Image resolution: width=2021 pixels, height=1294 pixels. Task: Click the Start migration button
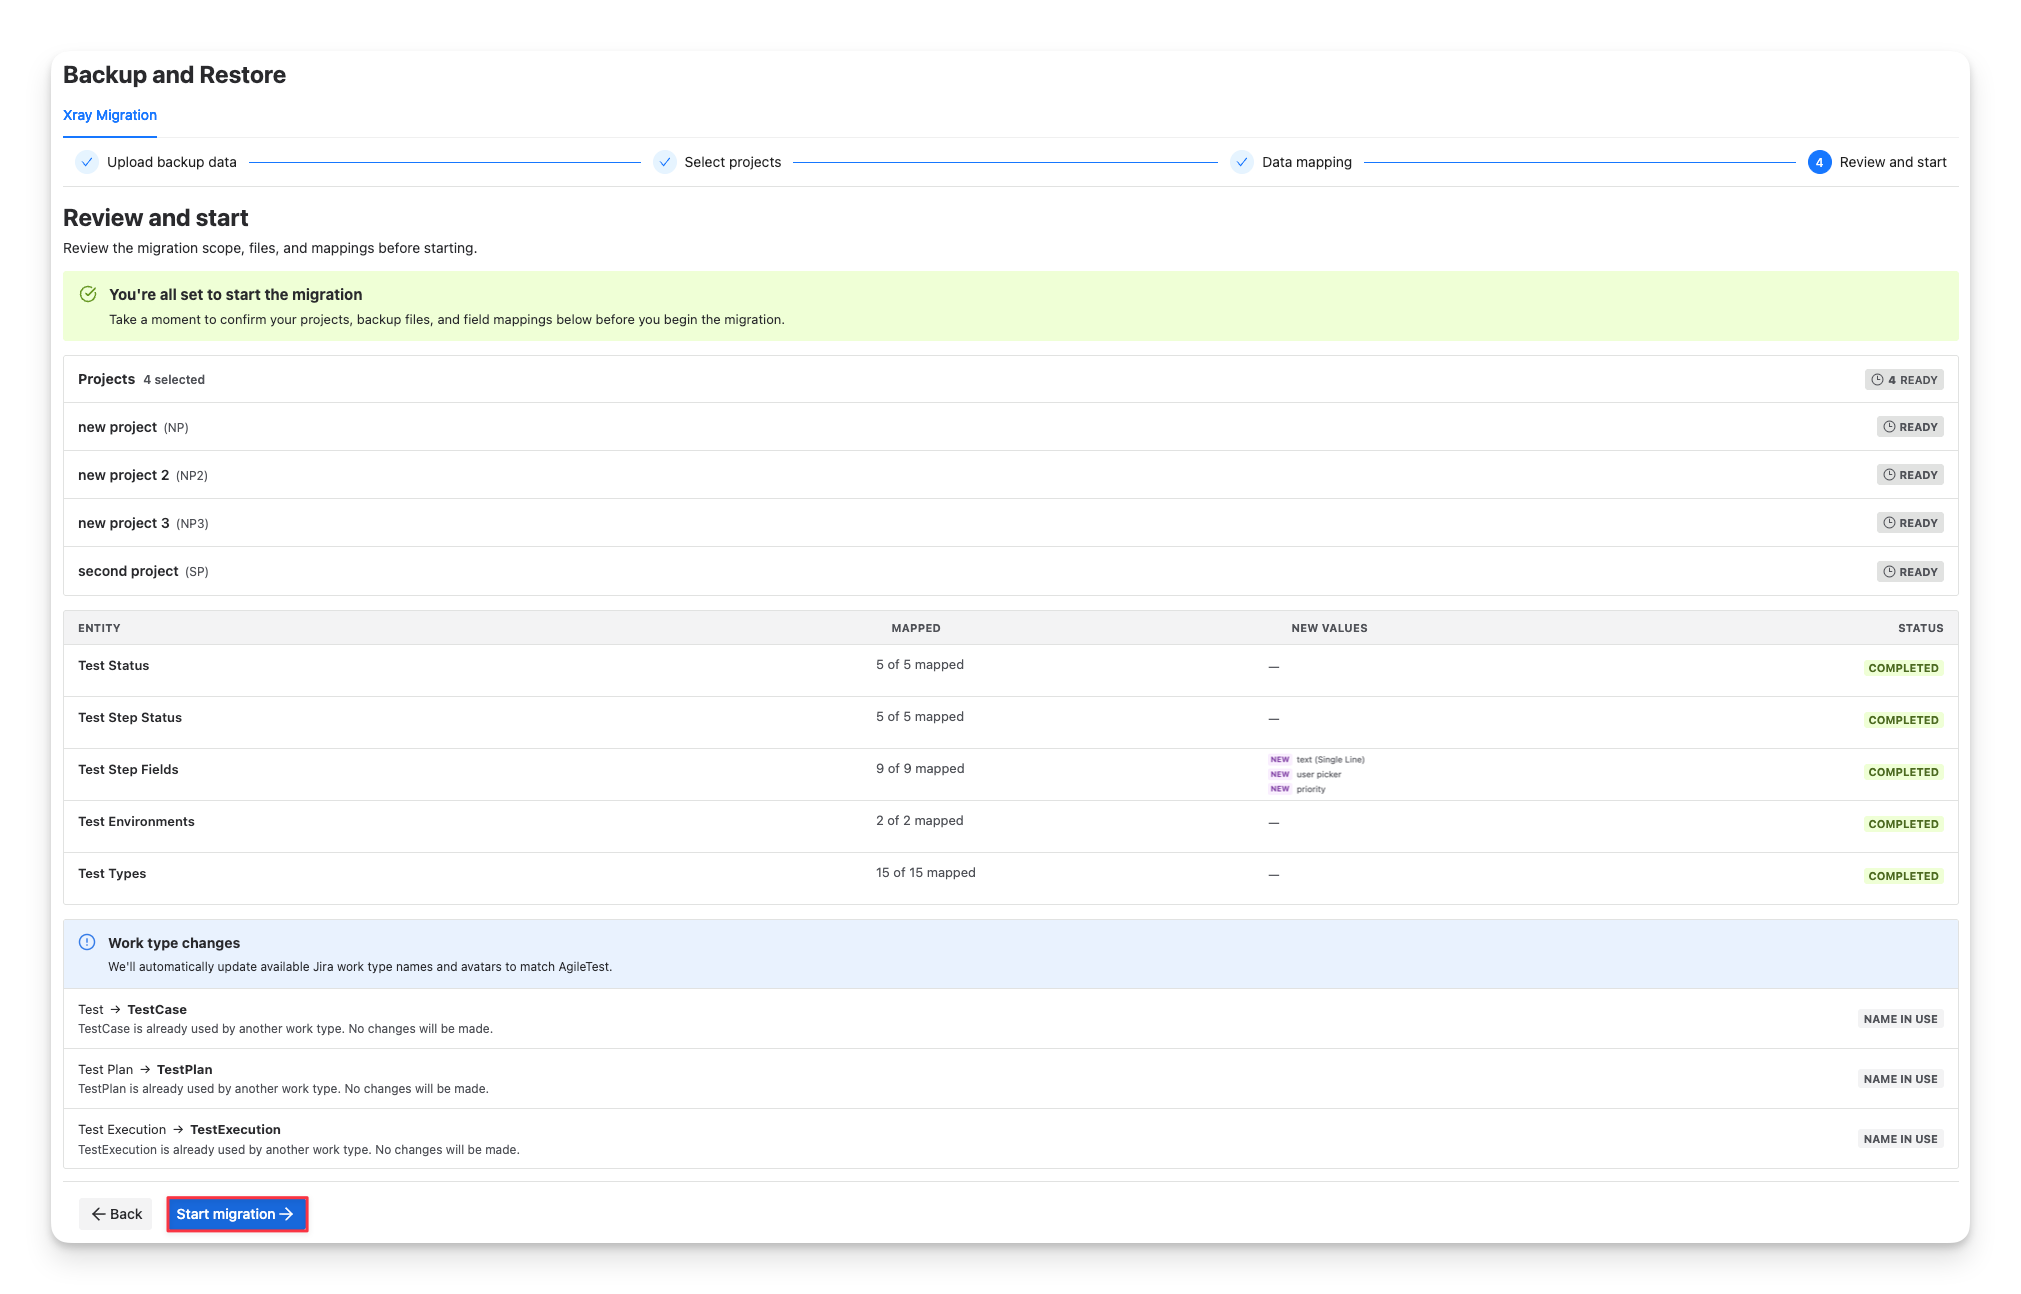click(237, 1214)
